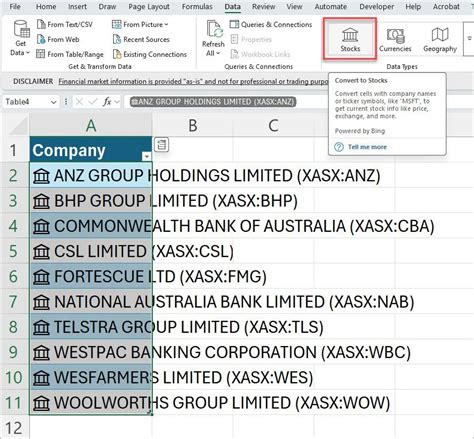Click the stock icon for BHP Group
Screen dimensions: 474x439
click(41, 201)
